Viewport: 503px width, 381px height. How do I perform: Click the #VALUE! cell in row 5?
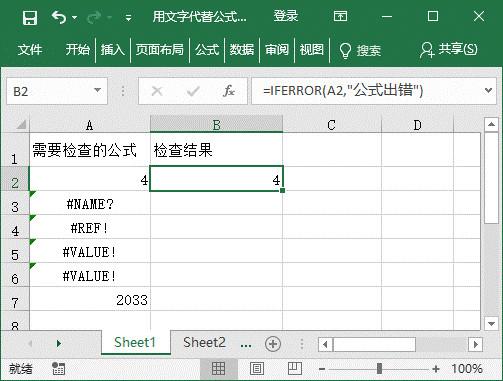coord(90,251)
